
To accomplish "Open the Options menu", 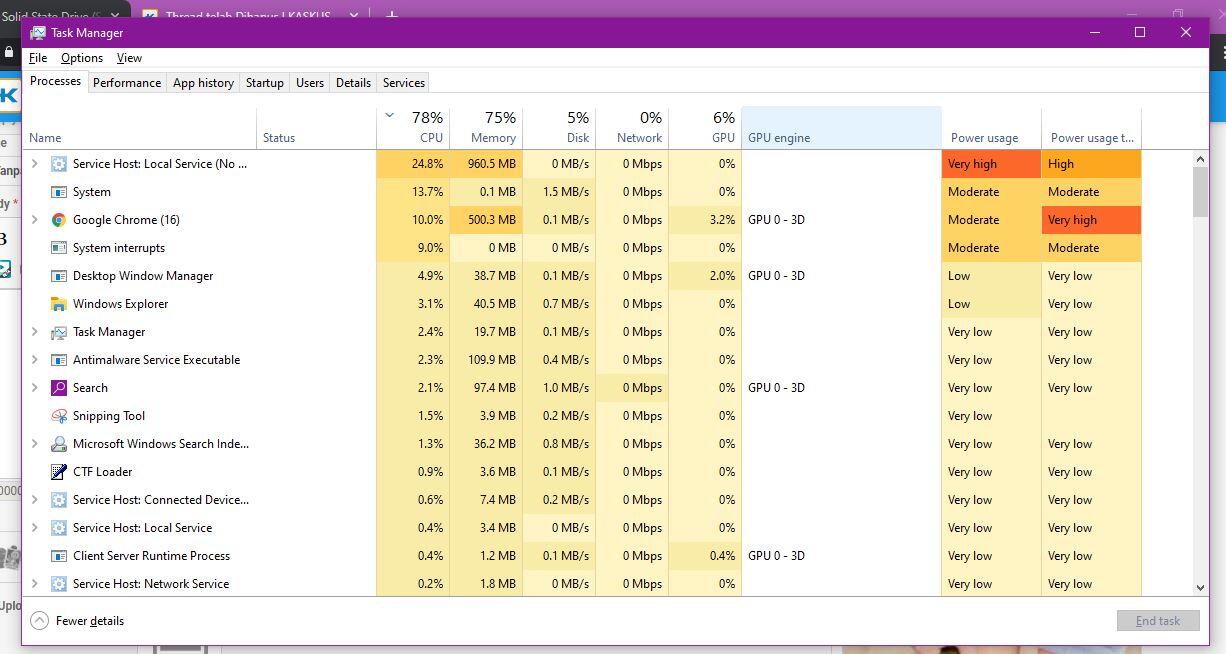I will [82, 58].
